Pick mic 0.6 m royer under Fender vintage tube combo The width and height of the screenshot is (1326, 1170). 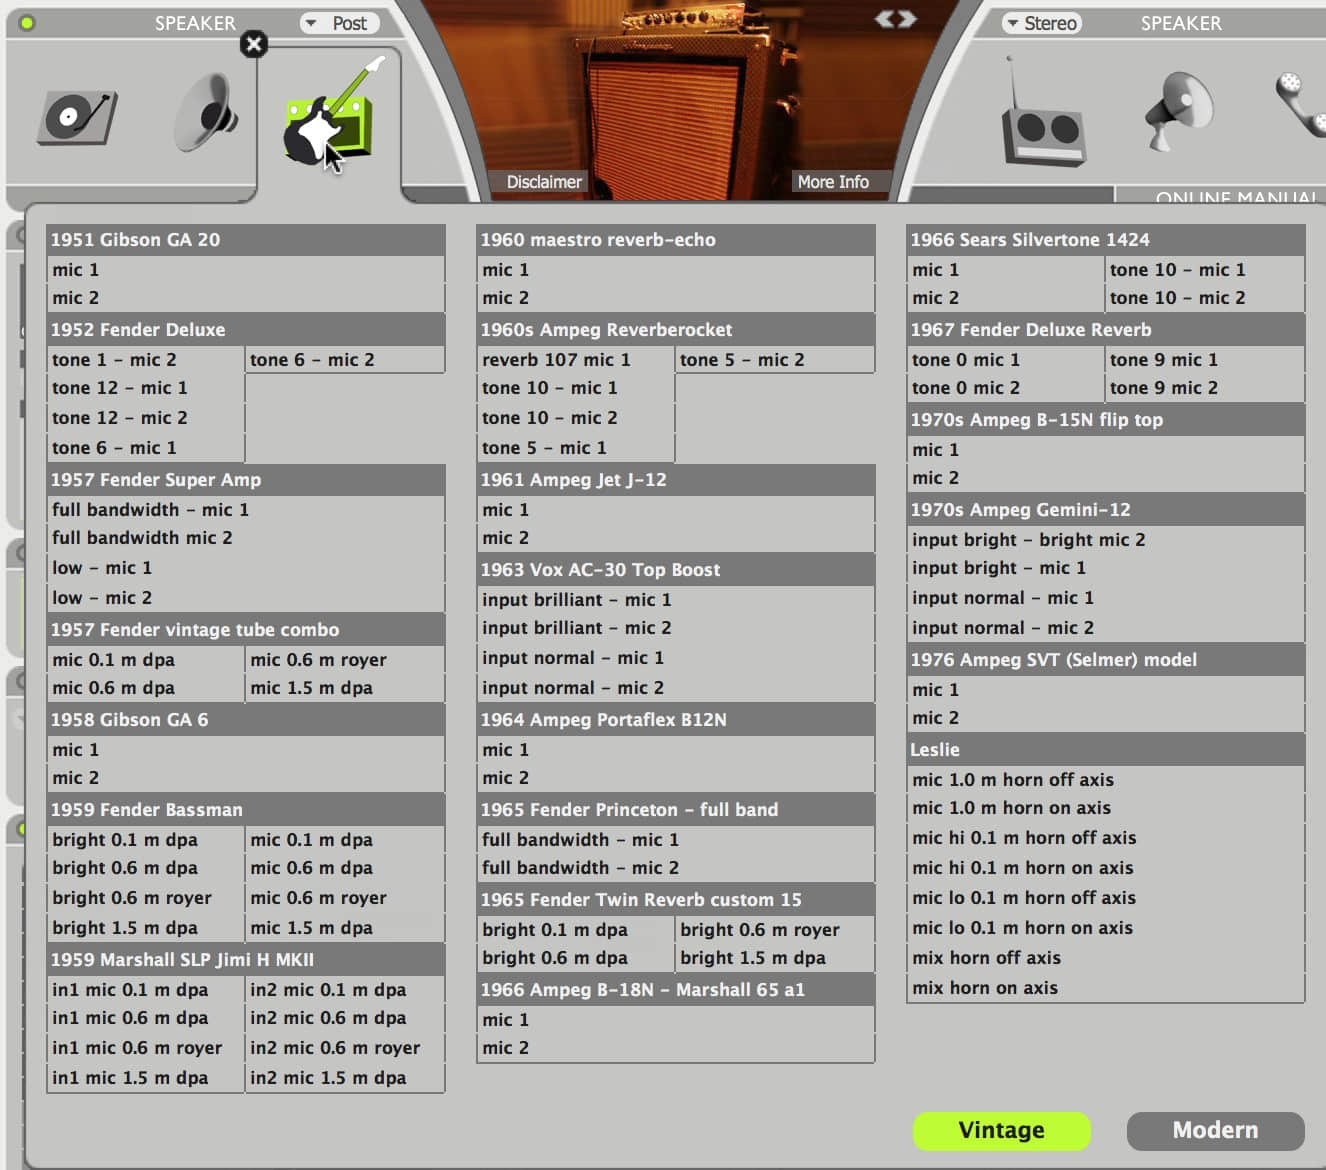pyautogui.click(x=344, y=660)
